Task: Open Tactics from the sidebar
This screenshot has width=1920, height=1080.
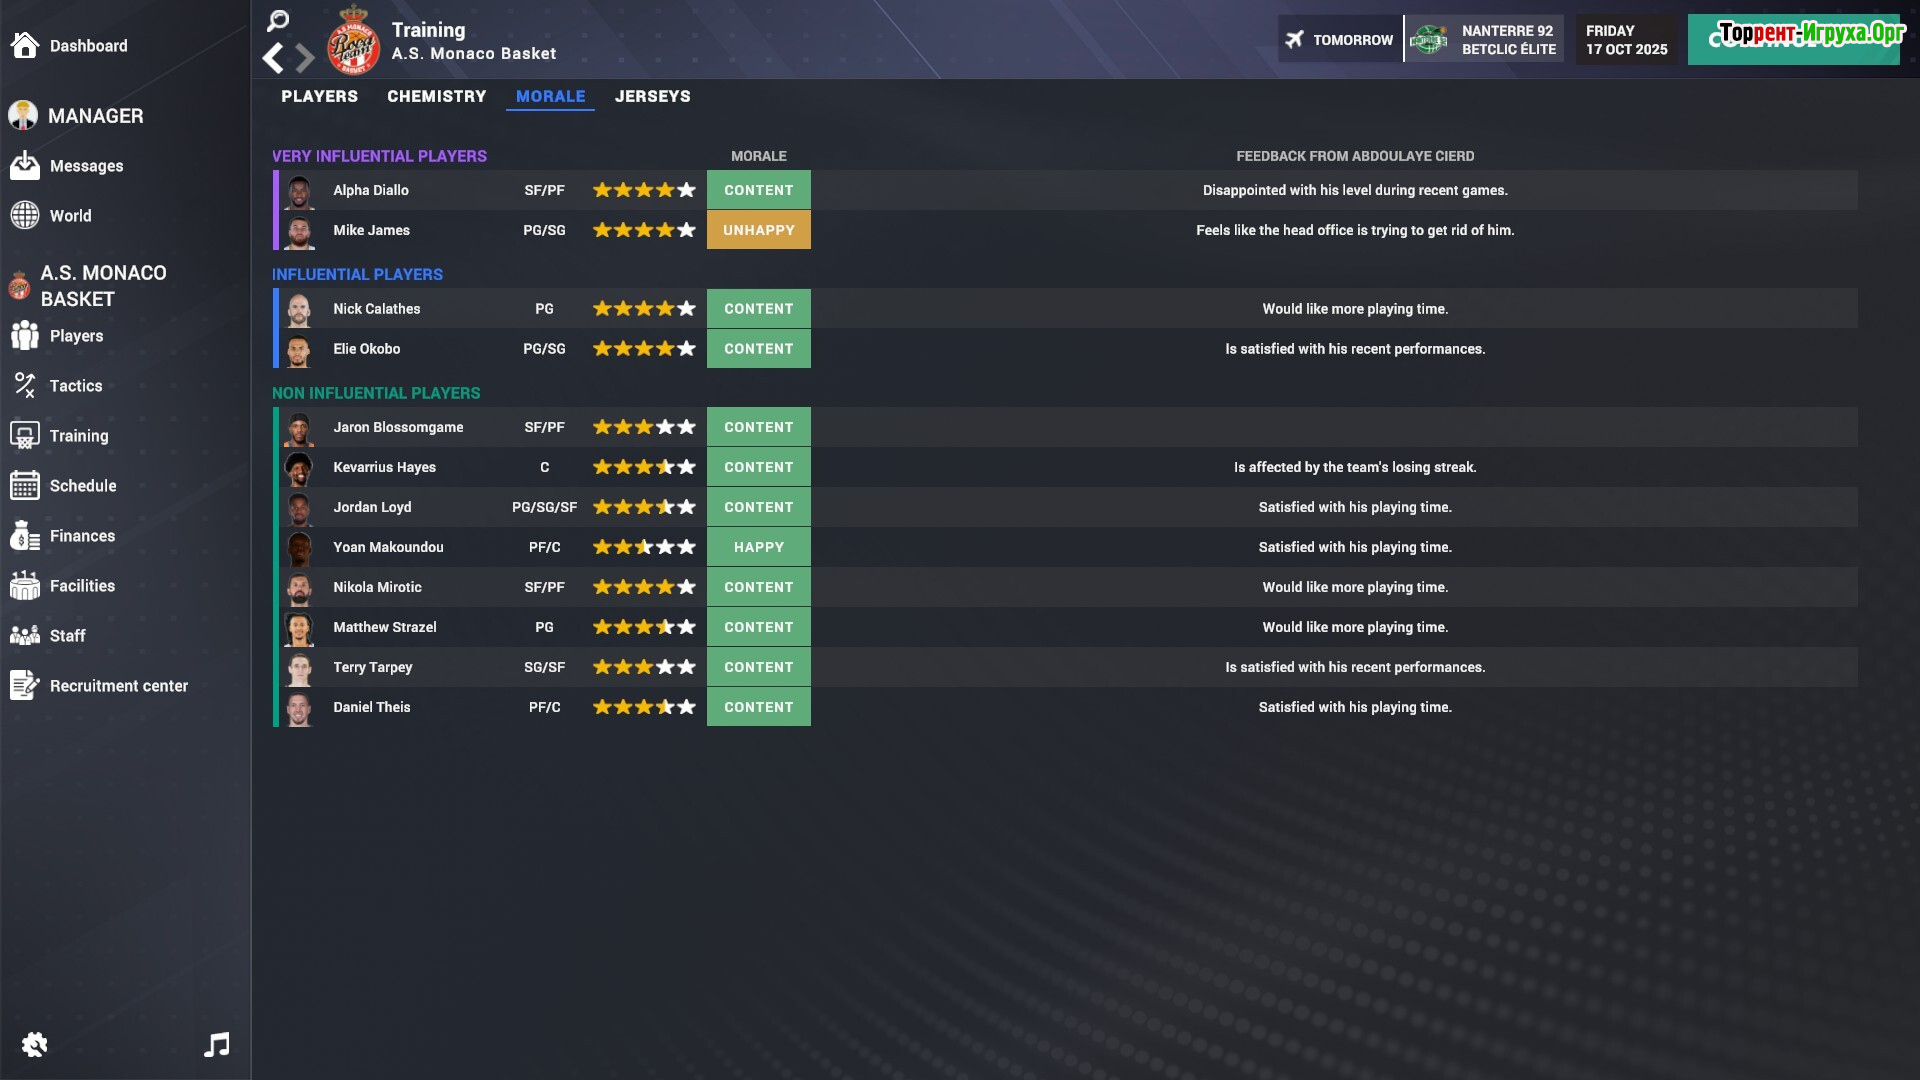Action: click(75, 386)
